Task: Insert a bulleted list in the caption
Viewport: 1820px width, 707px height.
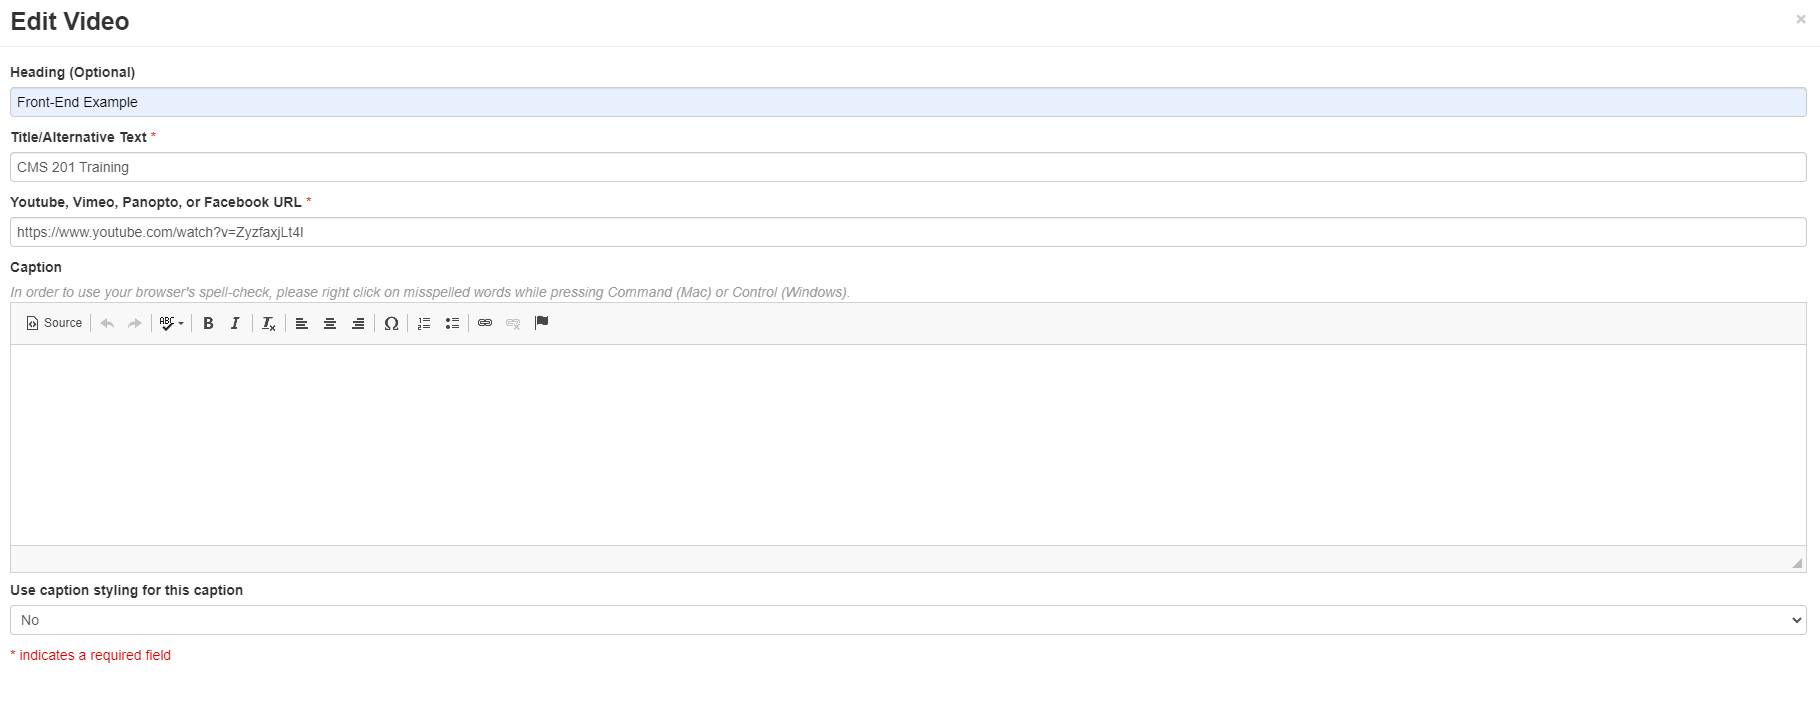Action: tap(452, 323)
